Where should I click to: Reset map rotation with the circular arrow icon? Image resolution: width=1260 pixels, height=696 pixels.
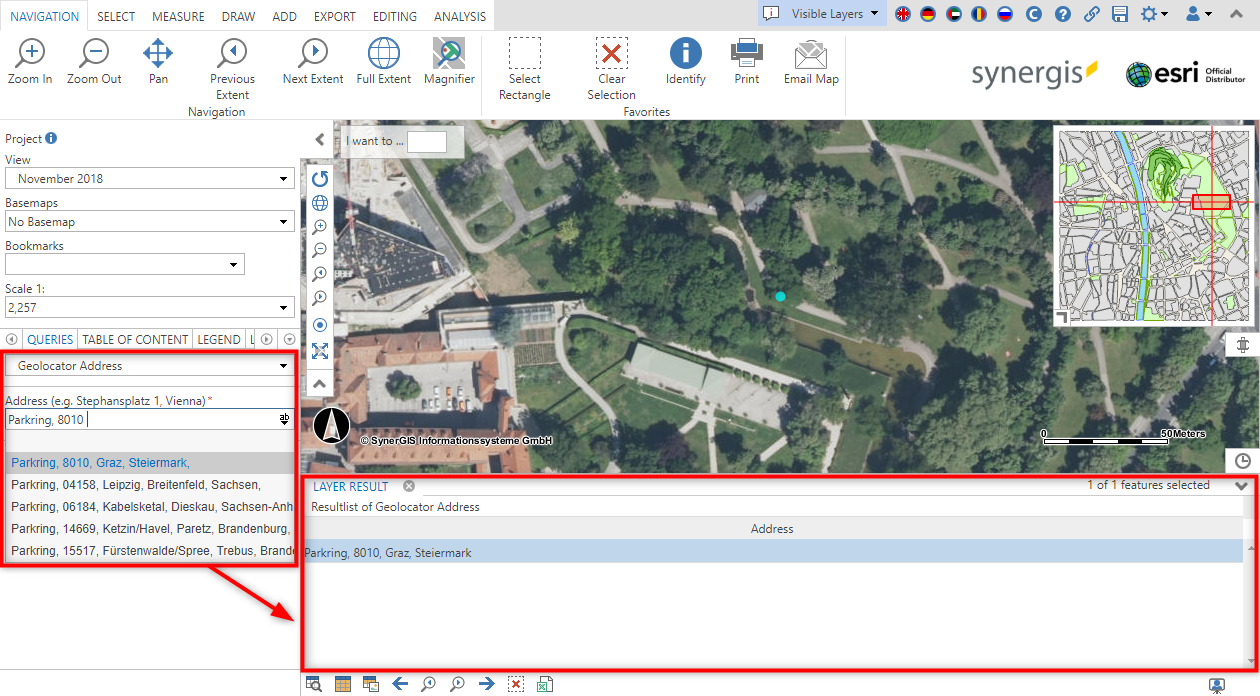(x=319, y=178)
